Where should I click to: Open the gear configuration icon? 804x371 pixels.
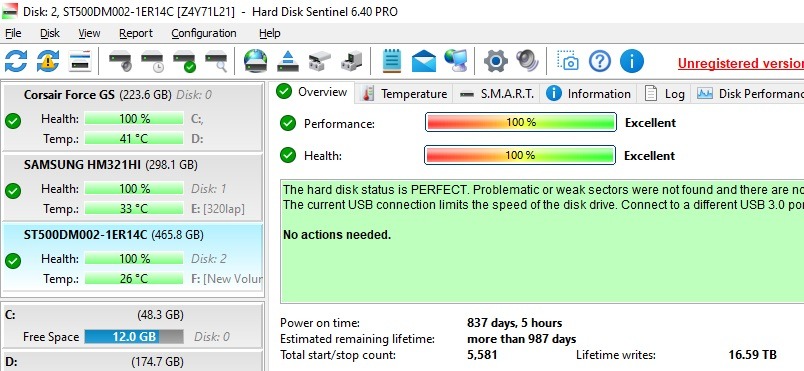click(496, 61)
